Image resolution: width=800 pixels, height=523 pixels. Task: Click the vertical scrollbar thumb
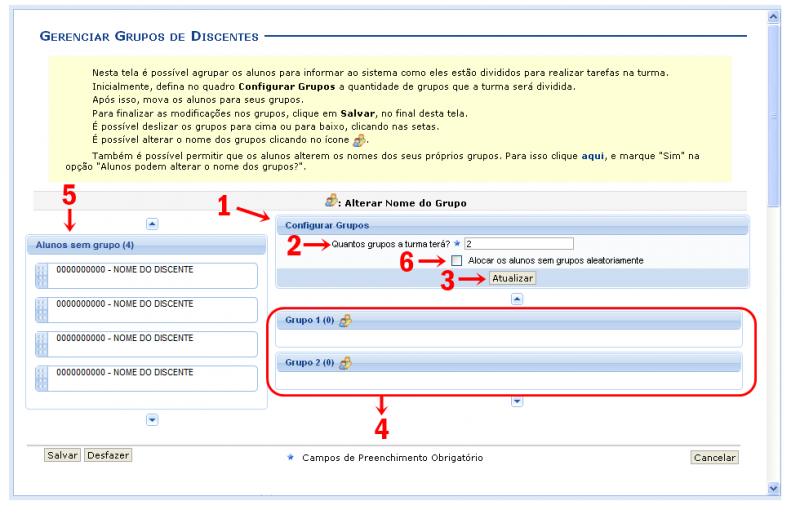point(773,116)
